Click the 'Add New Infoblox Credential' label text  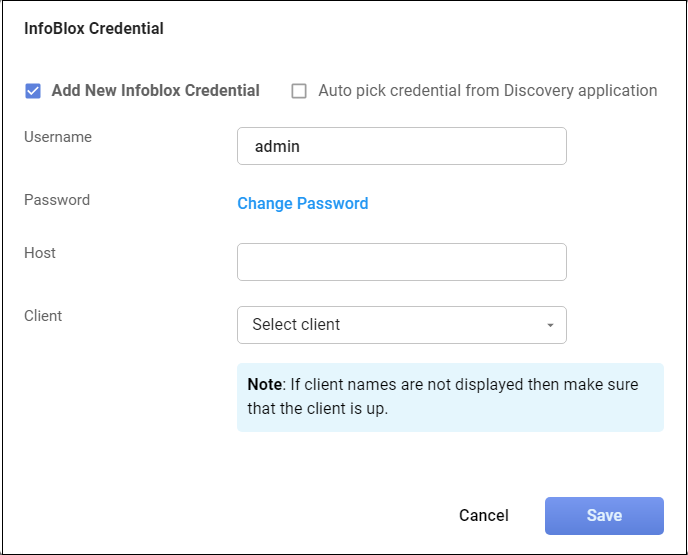click(x=155, y=91)
